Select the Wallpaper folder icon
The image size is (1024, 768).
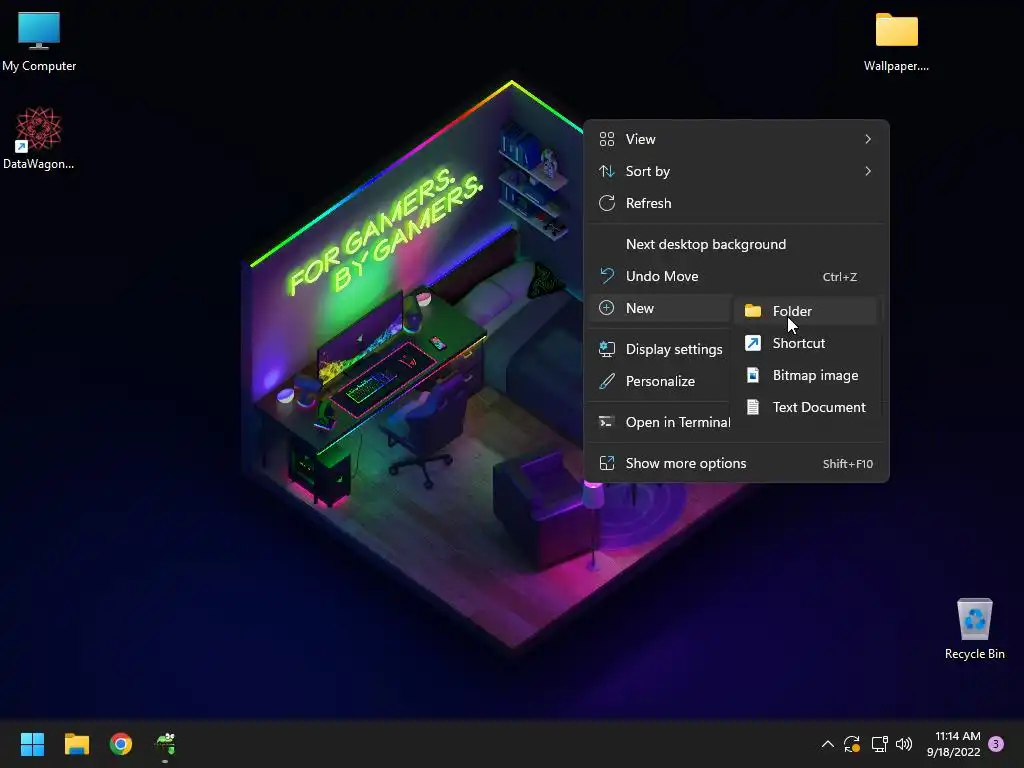coord(896,41)
